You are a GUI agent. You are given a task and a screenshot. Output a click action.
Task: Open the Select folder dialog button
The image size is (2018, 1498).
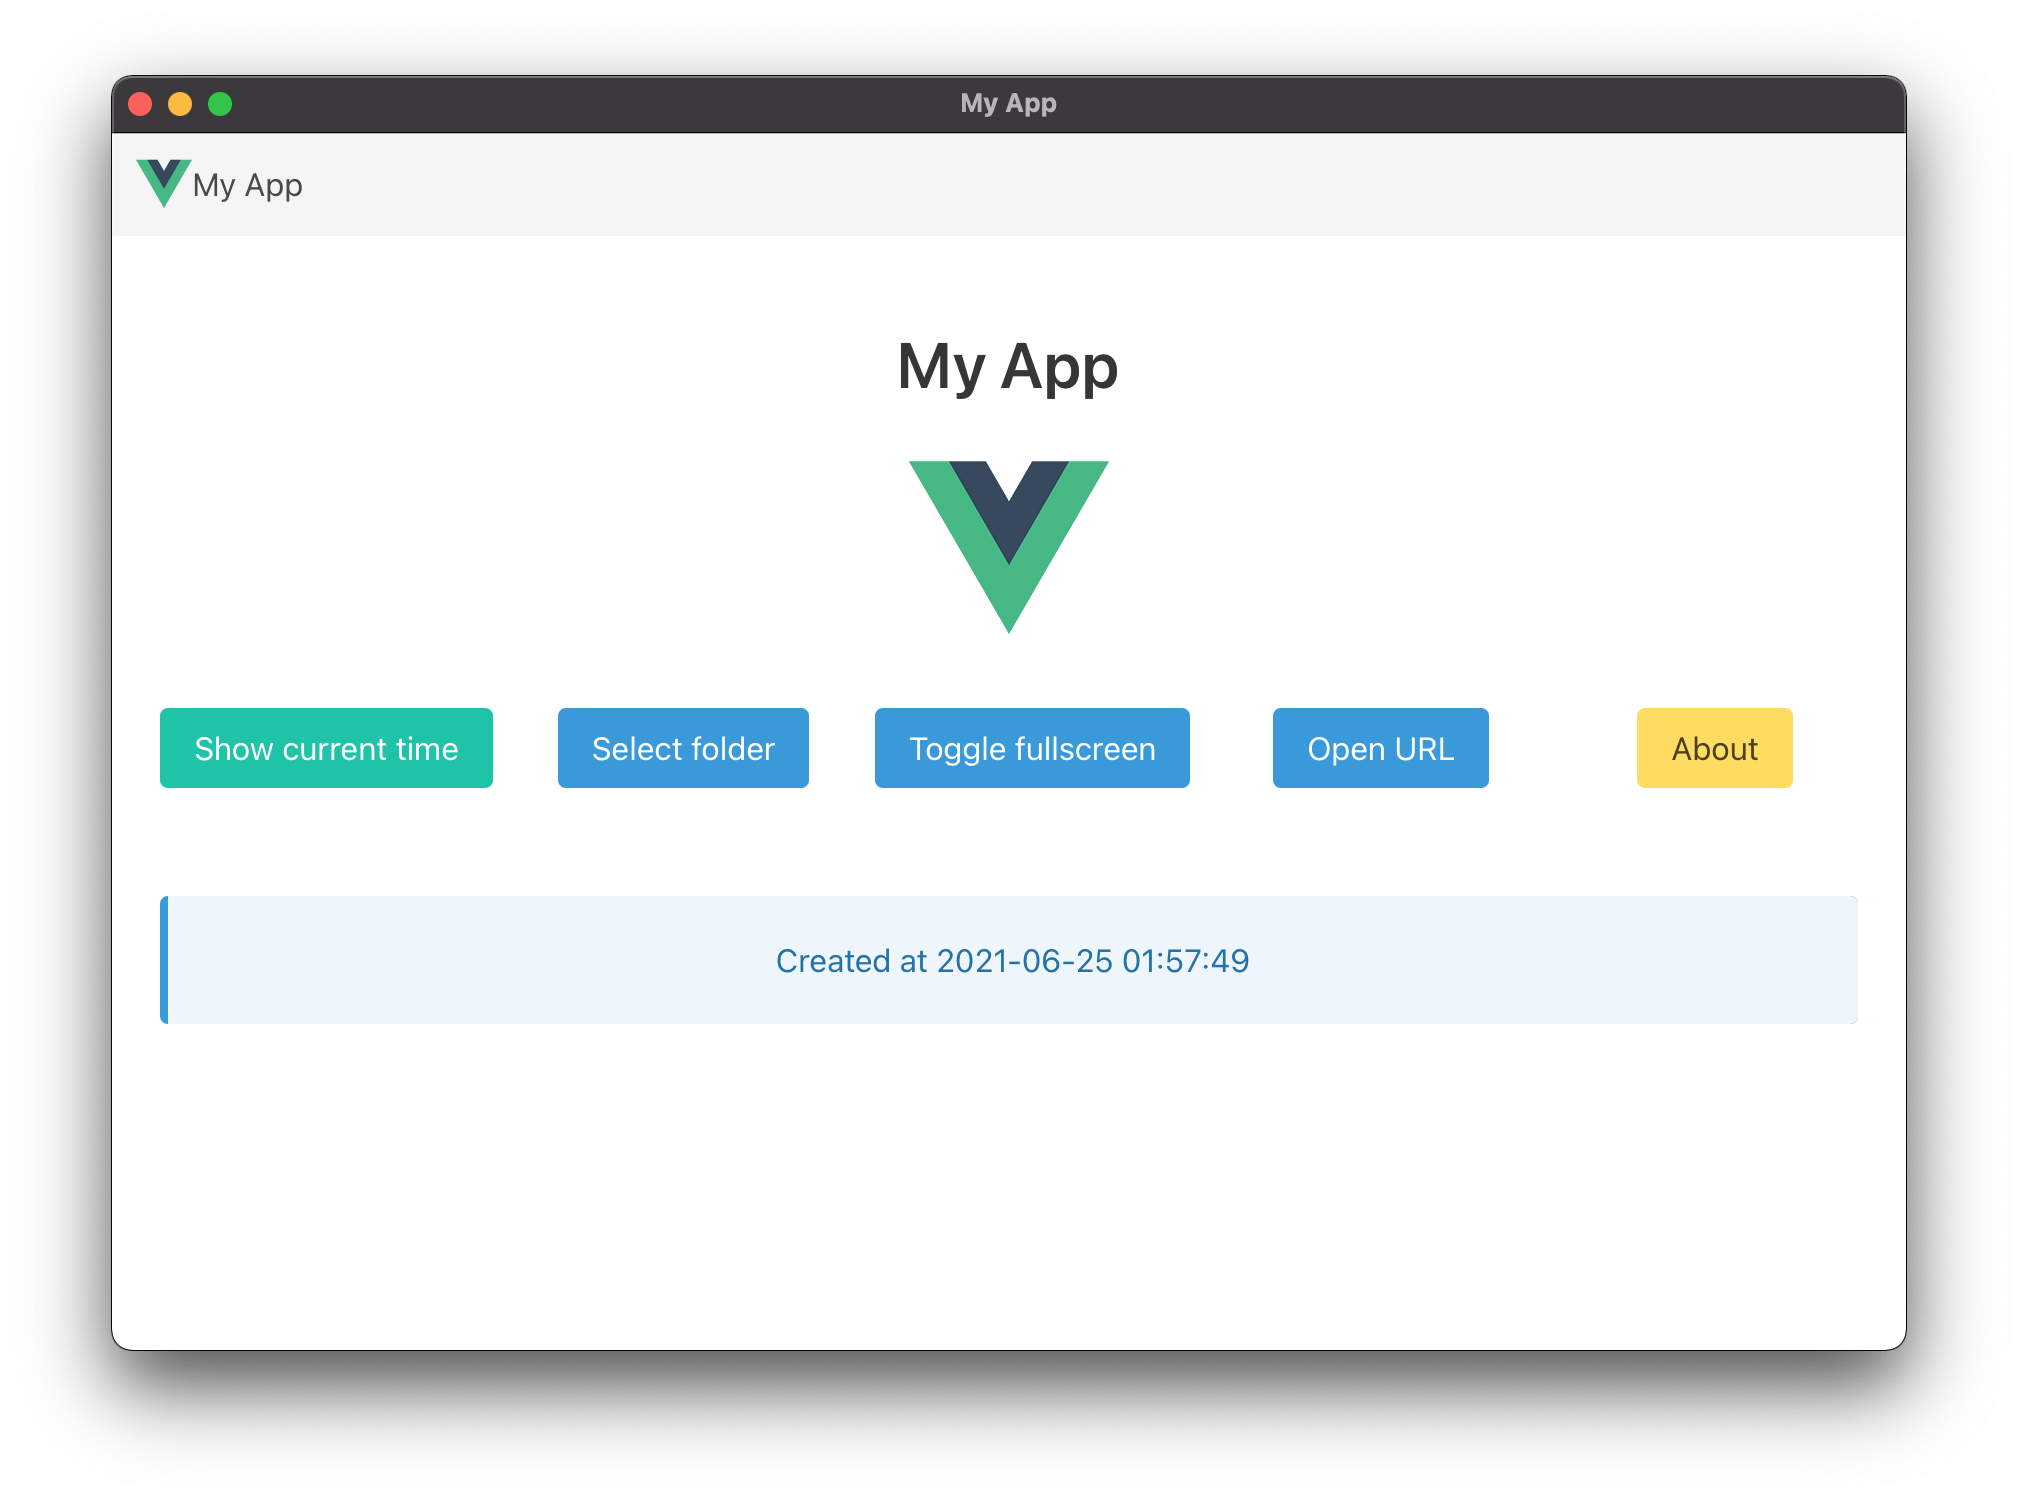[x=683, y=748]
